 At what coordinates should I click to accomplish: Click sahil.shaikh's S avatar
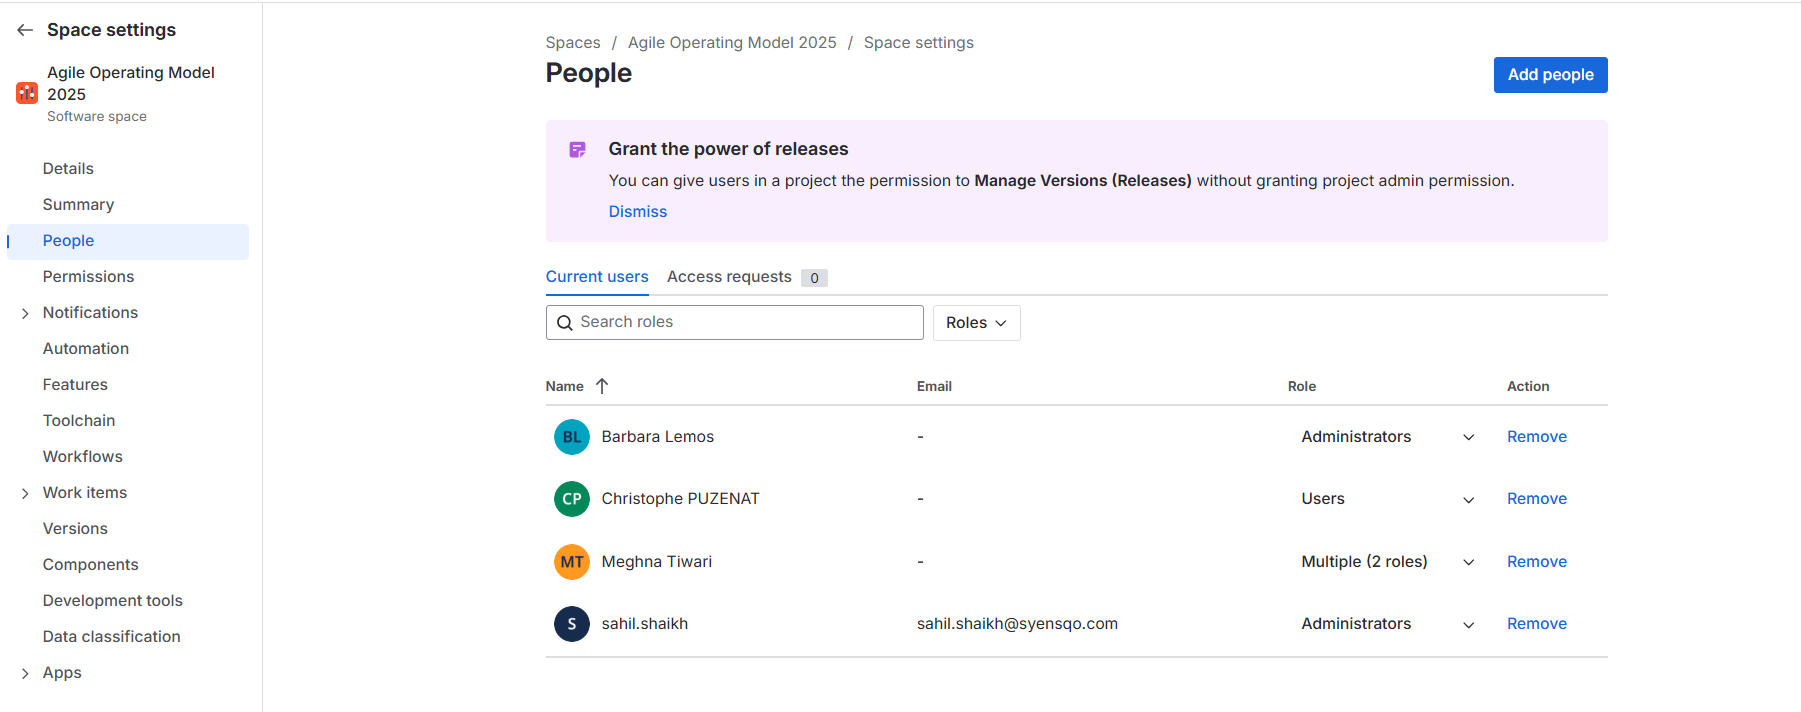[571, 624]
